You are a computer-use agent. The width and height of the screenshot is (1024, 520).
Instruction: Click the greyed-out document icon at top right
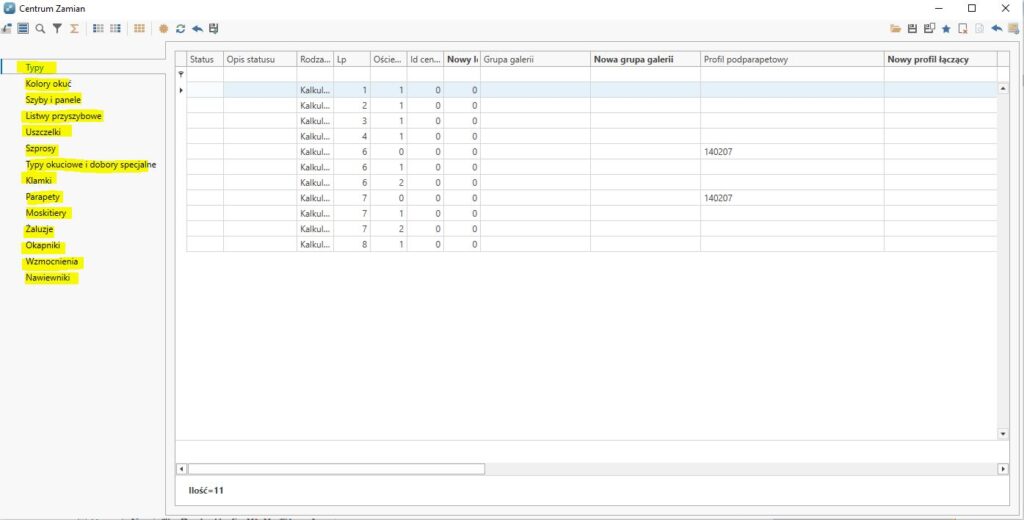(980, 29)
